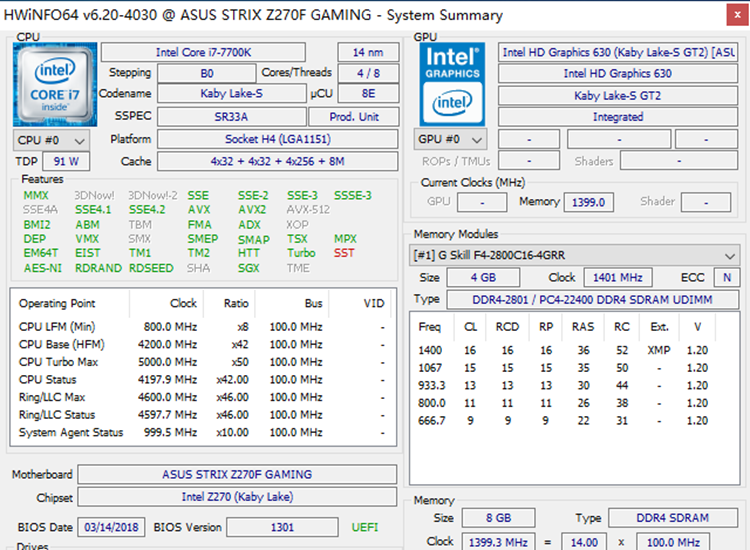Click the Operating Point column header

(x=57, y=303)
